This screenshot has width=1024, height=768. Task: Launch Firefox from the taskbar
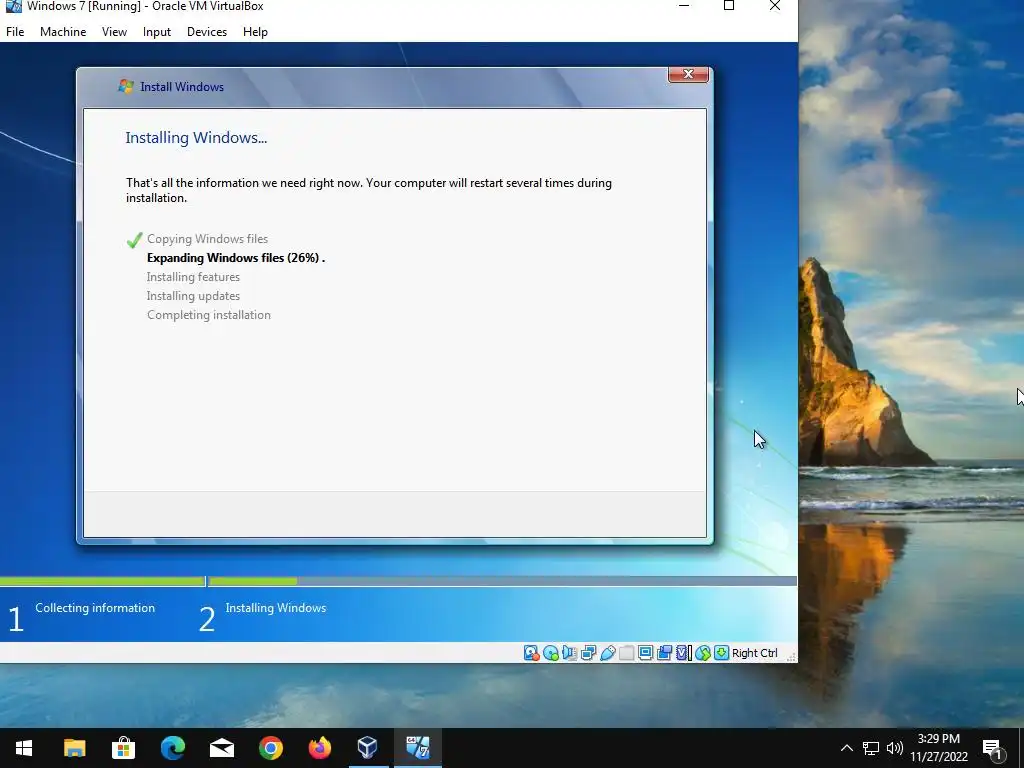[x=319, y=748]
